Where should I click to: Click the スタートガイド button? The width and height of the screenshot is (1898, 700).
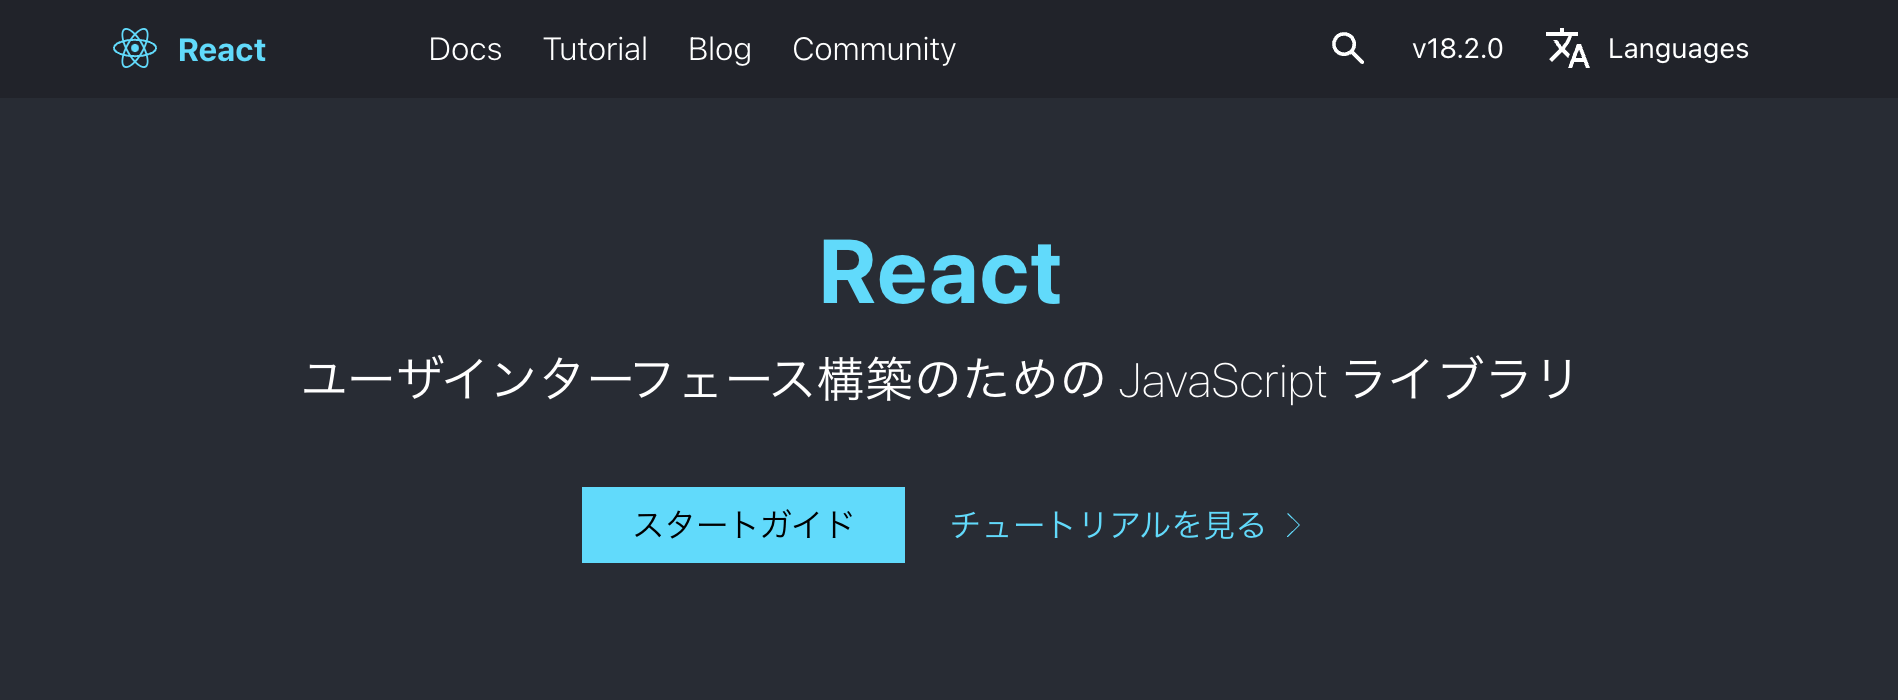coord(743,525)
